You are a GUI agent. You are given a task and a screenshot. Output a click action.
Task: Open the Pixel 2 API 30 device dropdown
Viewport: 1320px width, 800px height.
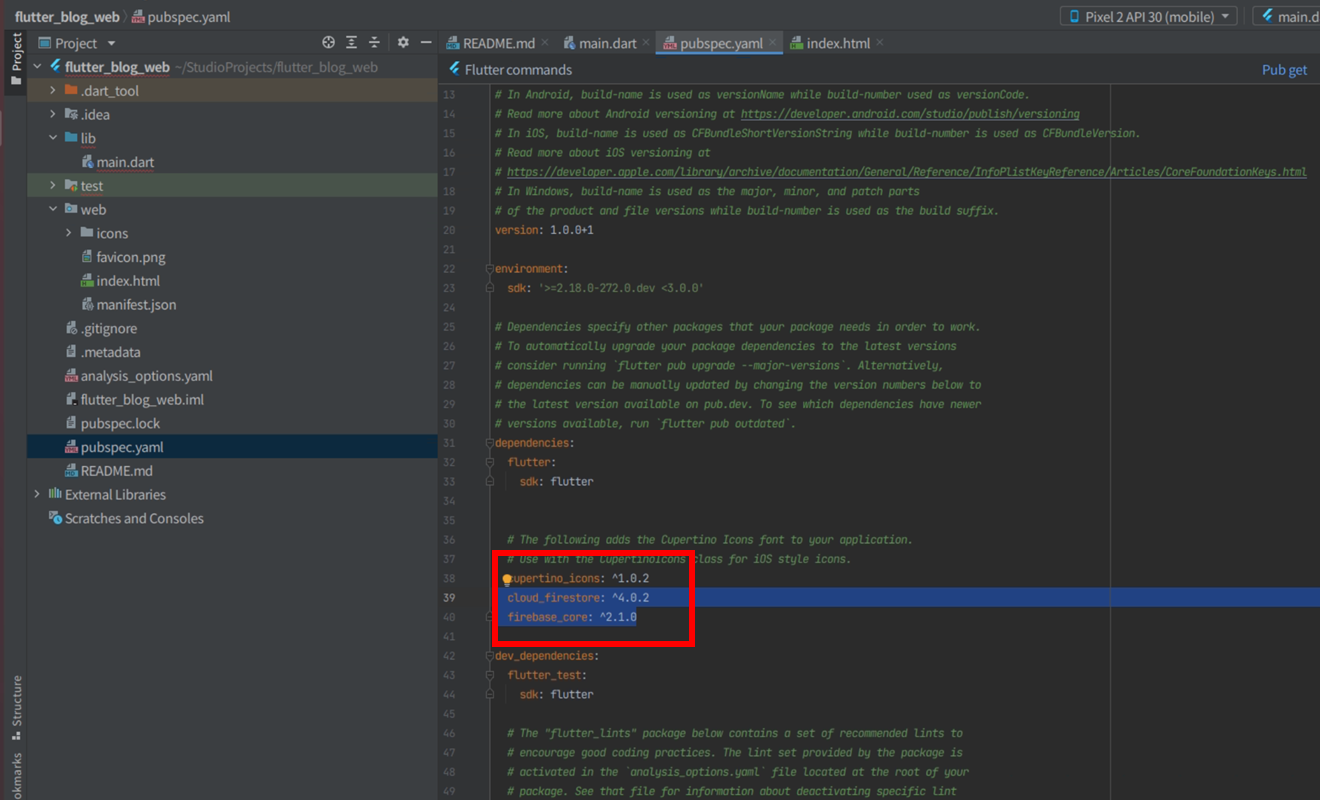(1149, 17)
